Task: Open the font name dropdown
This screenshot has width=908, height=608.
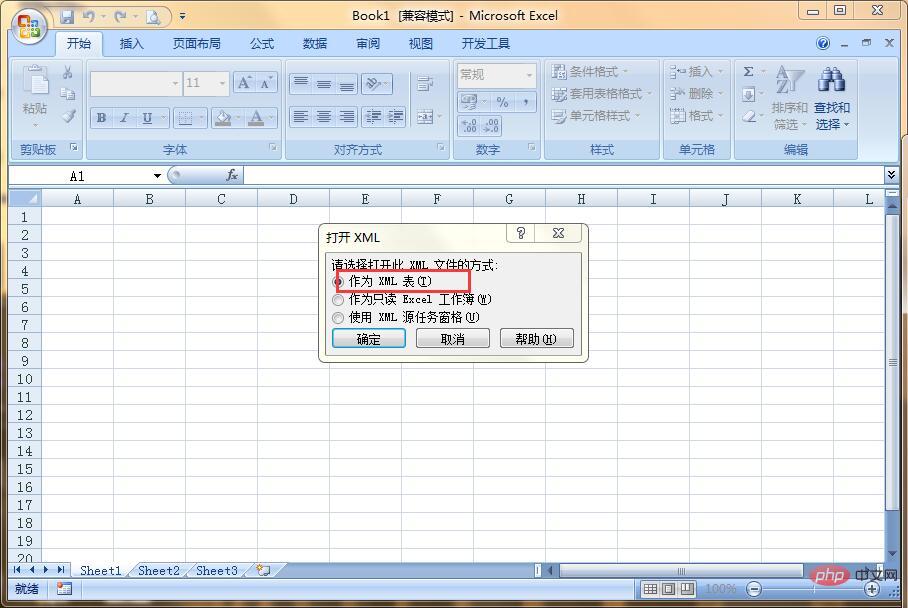Action: (175, 83)
